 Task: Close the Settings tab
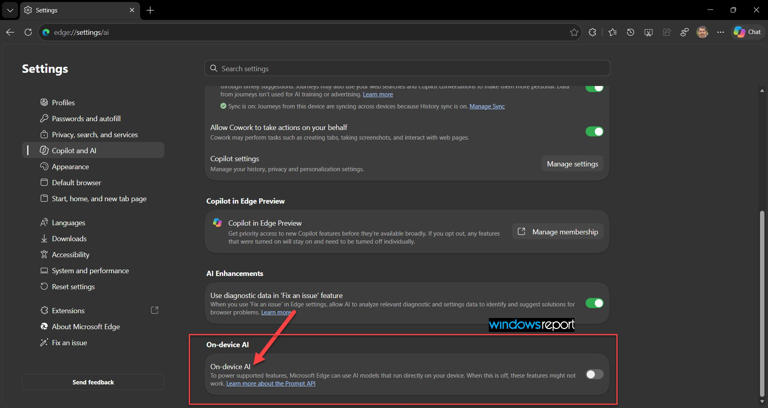(132, 10)
